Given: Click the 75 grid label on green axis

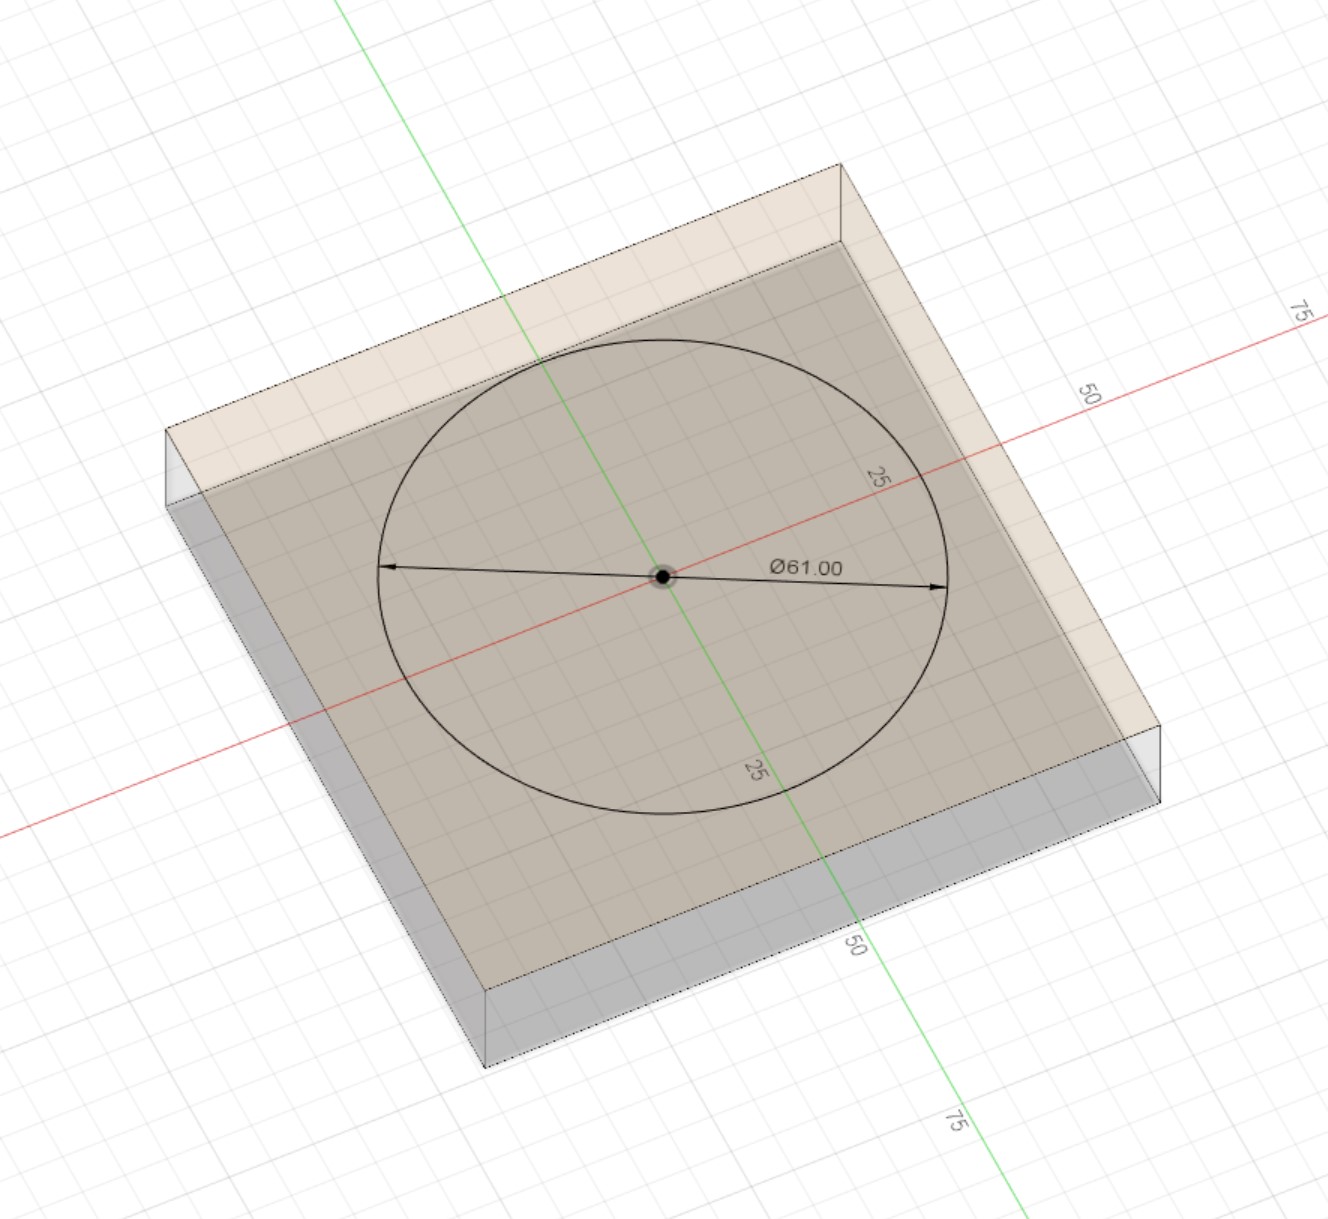Looking at the screenshot, I should click(x=956, y=1122).
